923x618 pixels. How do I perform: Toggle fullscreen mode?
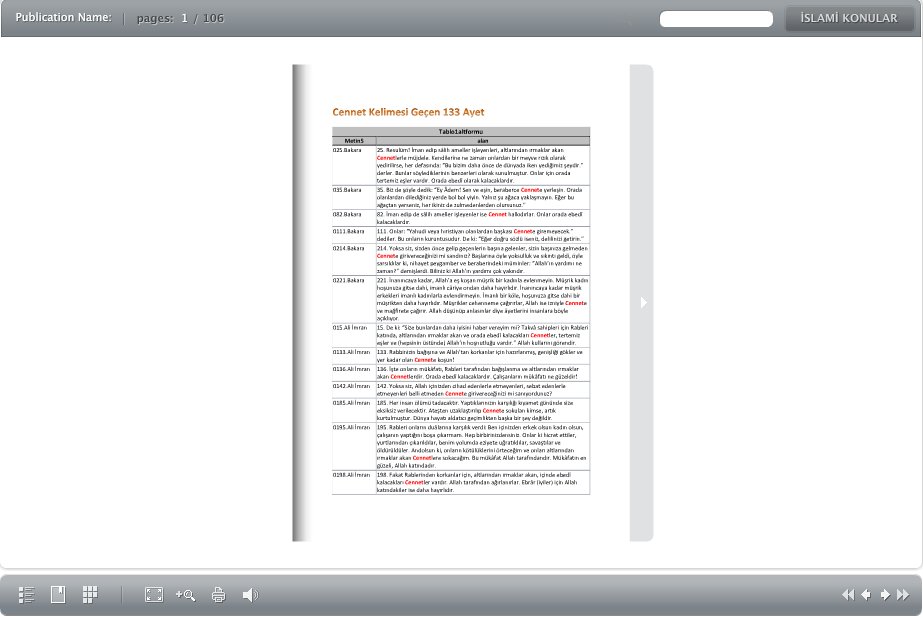pyautogui.click(x=154, y=595)
